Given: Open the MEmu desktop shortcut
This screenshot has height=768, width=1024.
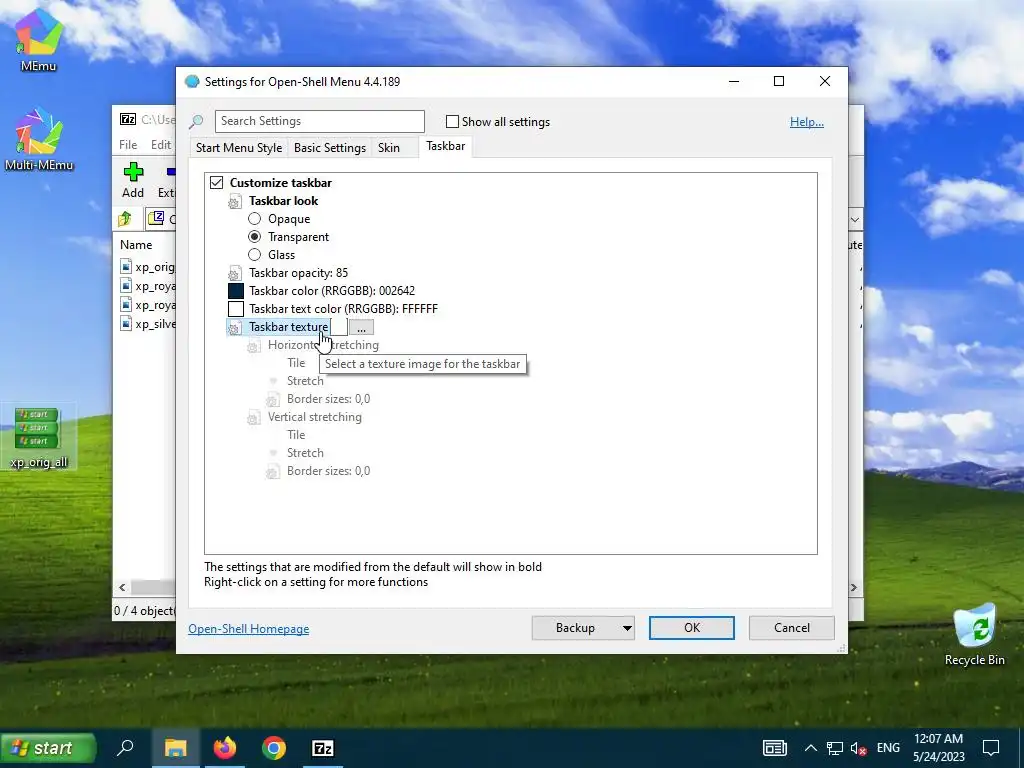Looking at the screenshot, I should (39, 39).
